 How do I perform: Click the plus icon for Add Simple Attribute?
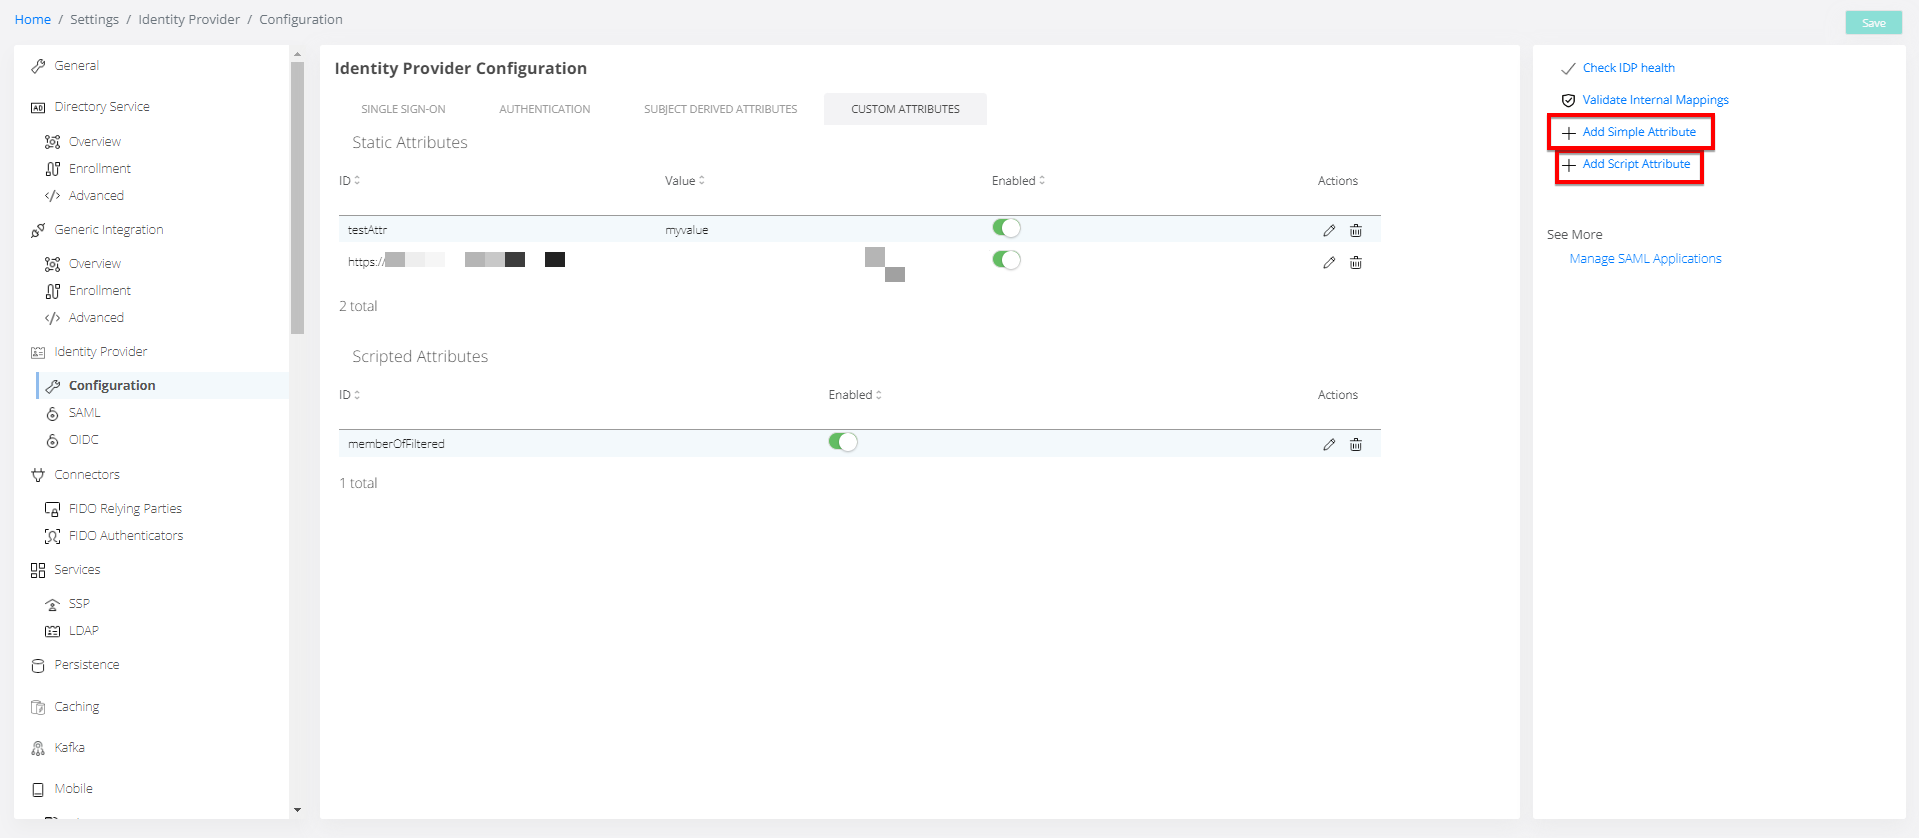click(x=1568, y=133)
